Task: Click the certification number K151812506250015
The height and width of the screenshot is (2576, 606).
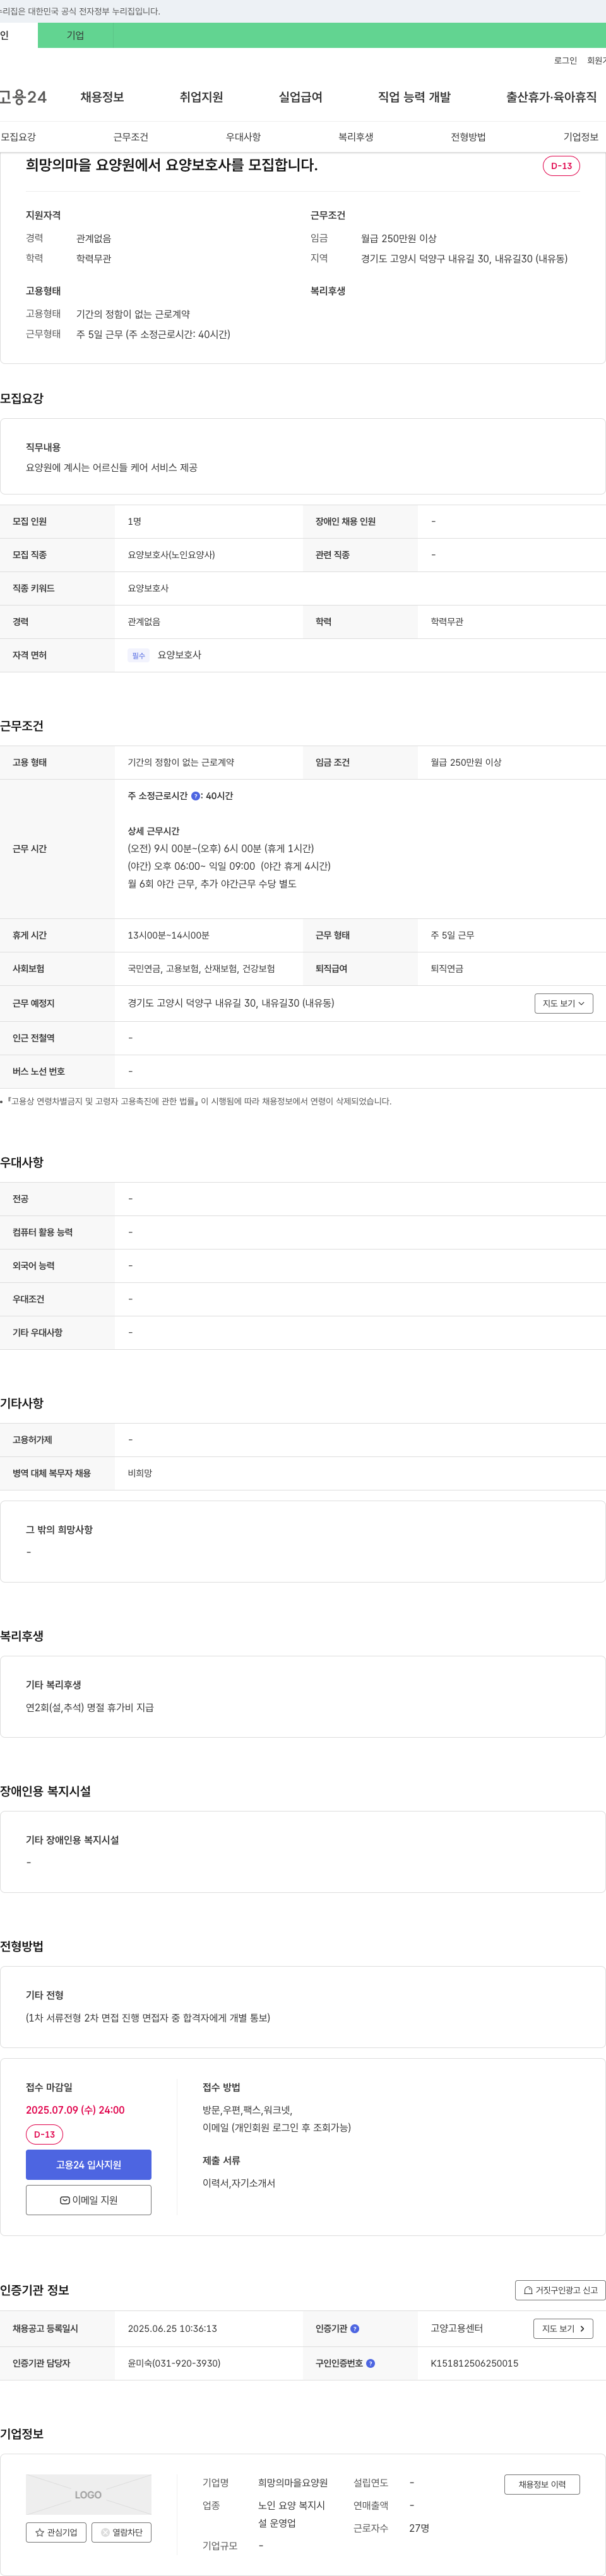Action: coord(474,2364)
